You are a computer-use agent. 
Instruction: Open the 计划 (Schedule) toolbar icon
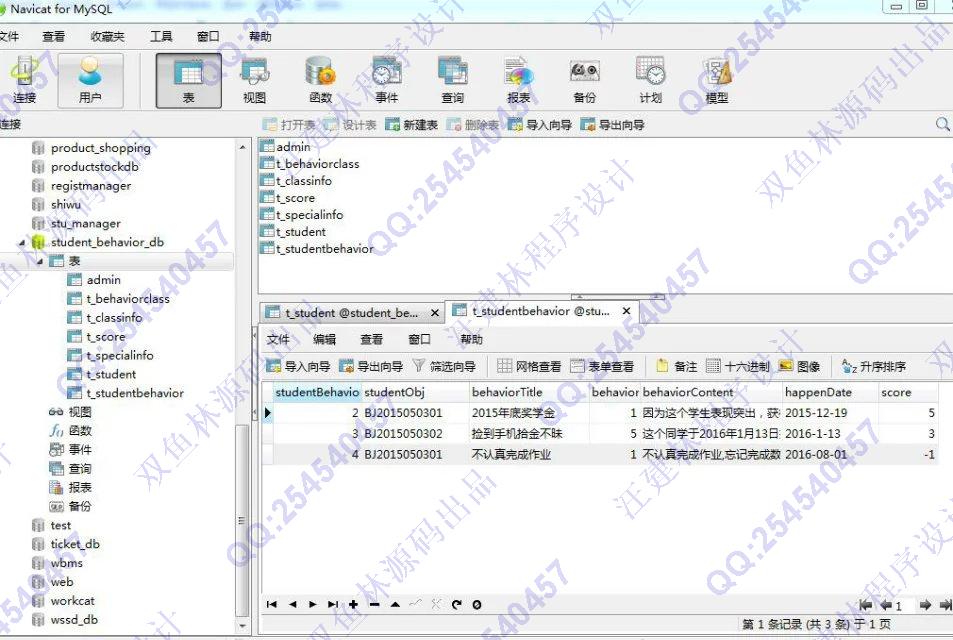click(650, 80)
